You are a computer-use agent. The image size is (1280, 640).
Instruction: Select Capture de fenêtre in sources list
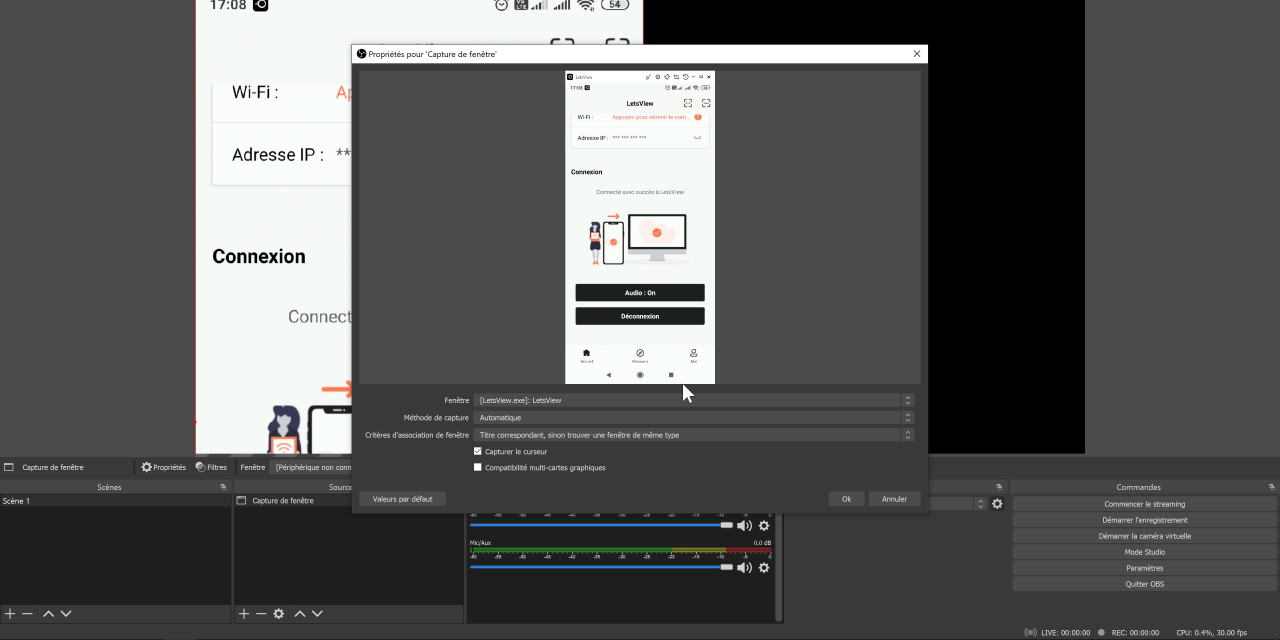click(283, 501)
